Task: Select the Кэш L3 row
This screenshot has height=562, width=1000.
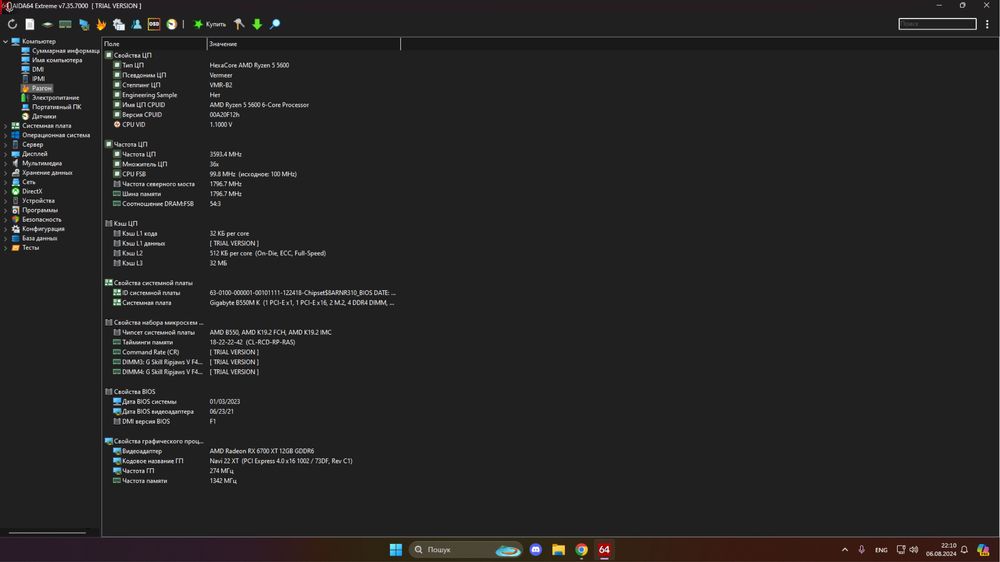Action: pyautogui.click(x=249, y=263)
